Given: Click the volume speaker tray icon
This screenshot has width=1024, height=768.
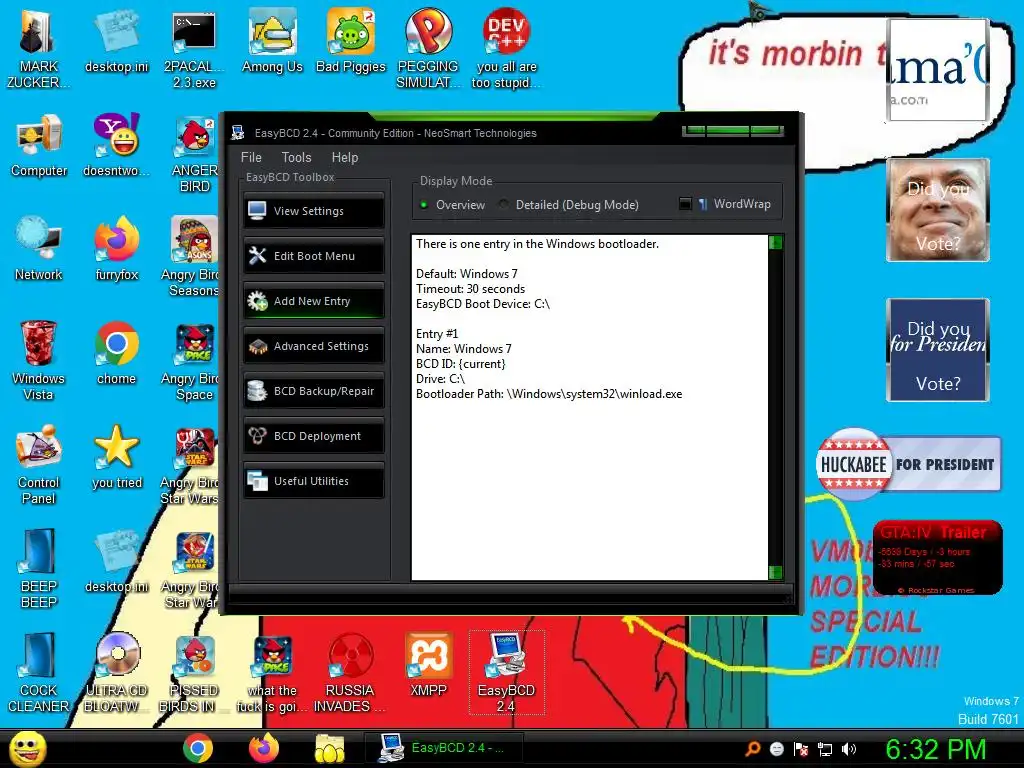Looking at the screenshot, I should pos(849,749).
